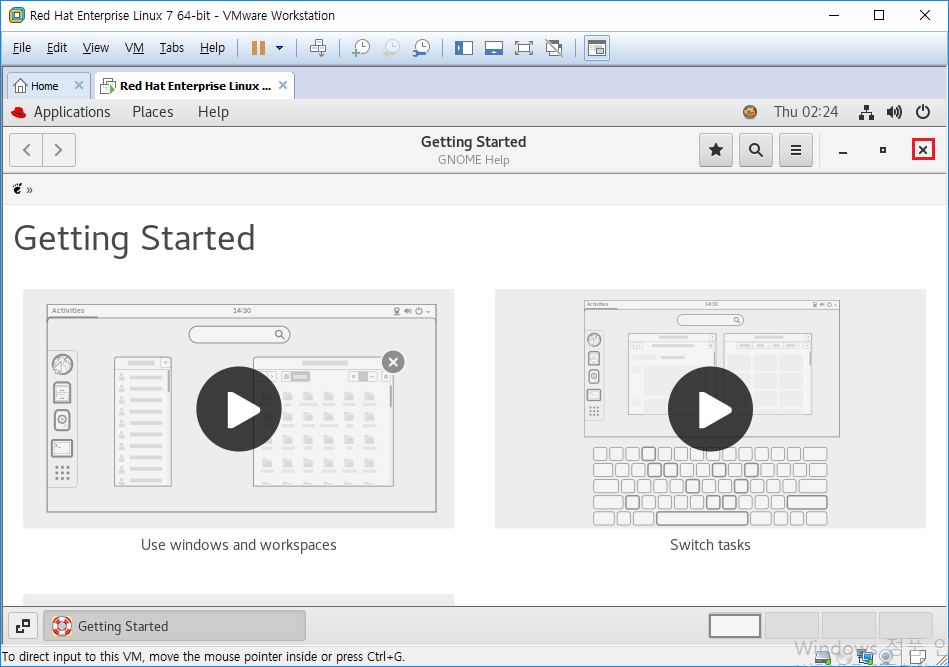Open the Edit menu

point(57,48)
